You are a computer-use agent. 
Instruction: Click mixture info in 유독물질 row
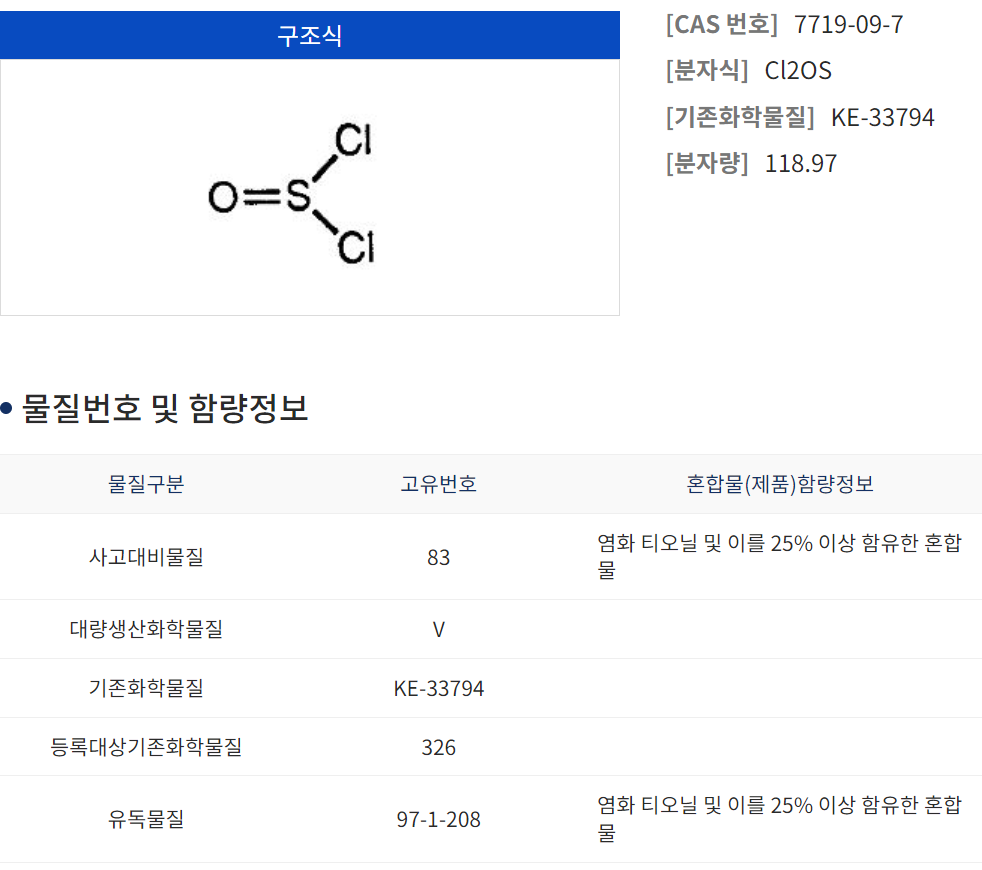tap(779, 819)
